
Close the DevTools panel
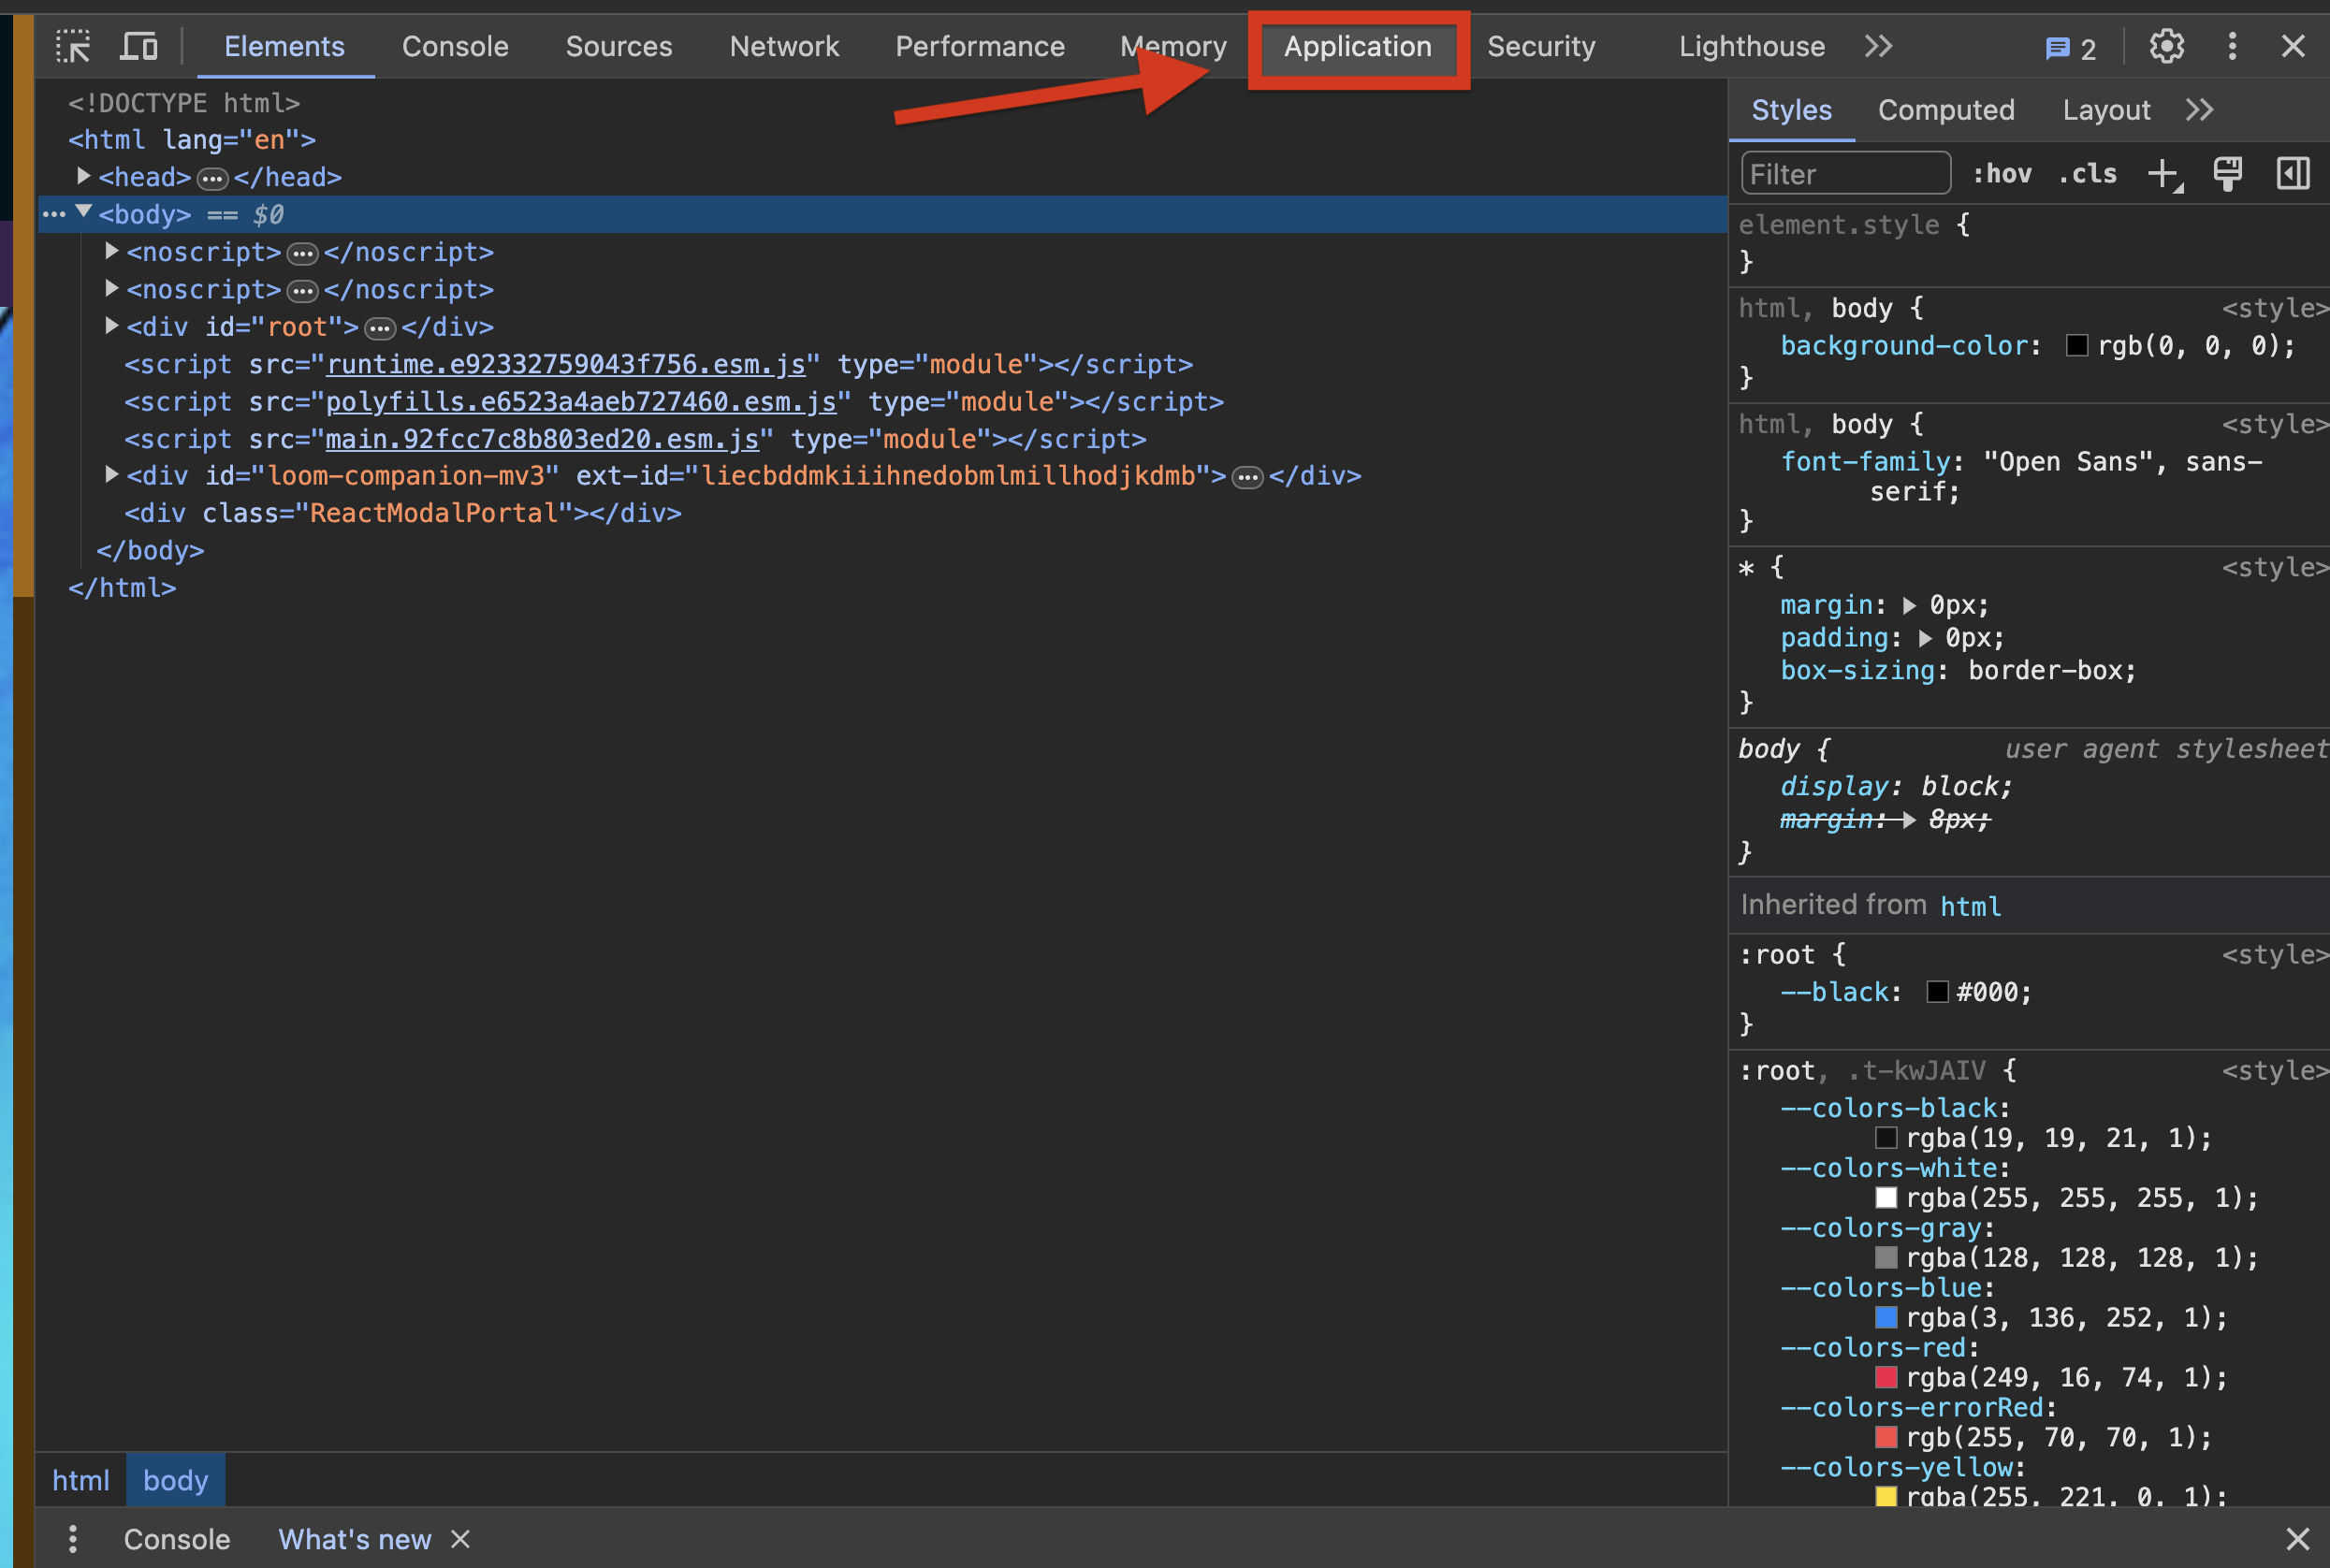point(2293,46)
